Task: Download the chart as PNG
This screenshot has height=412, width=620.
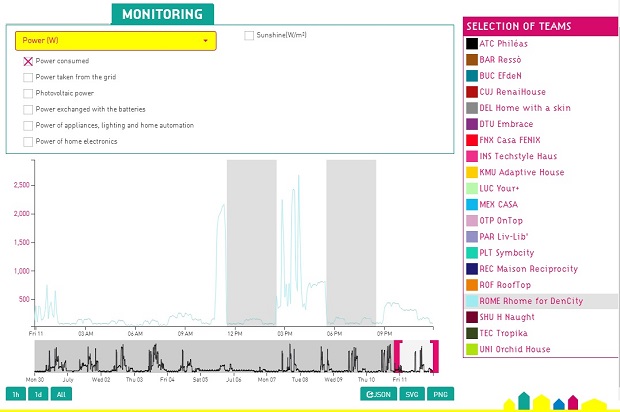Action: [x=440, y=394]
